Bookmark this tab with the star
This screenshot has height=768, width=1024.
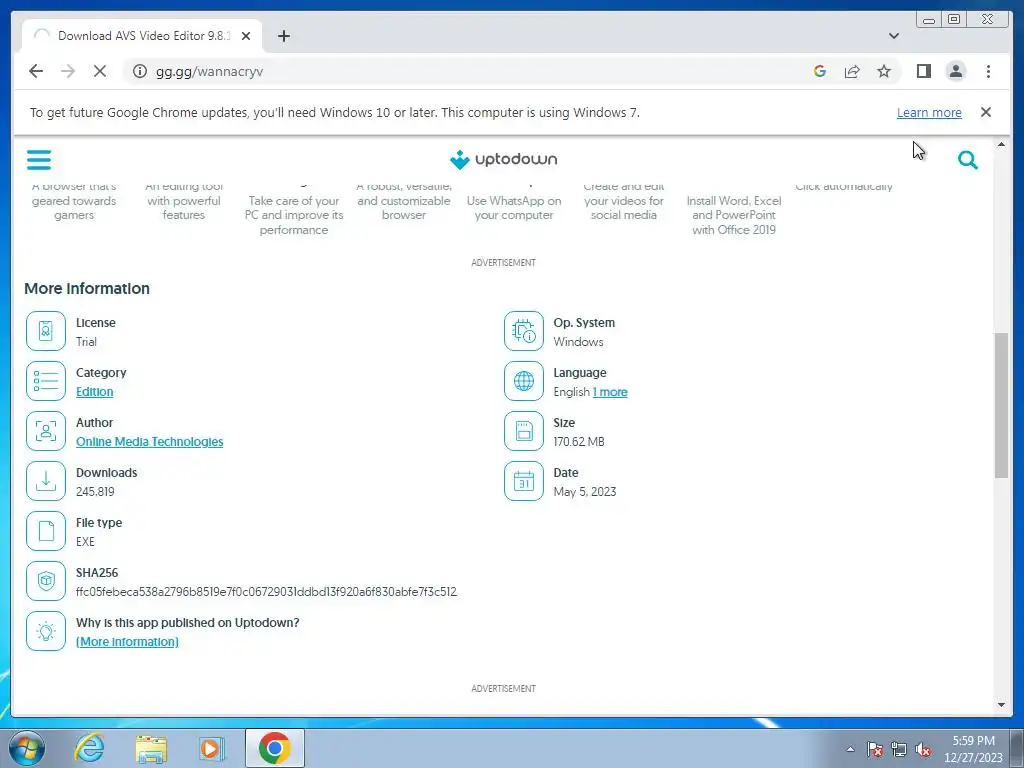pos(884,71)
